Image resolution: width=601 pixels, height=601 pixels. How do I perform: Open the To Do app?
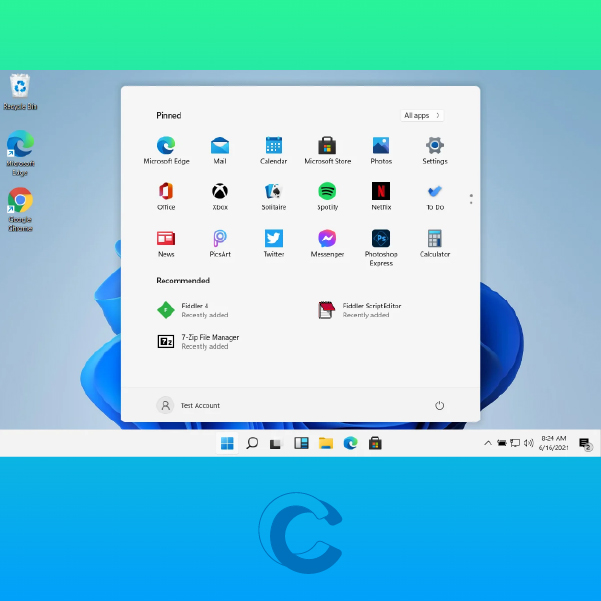pos(435,196)
